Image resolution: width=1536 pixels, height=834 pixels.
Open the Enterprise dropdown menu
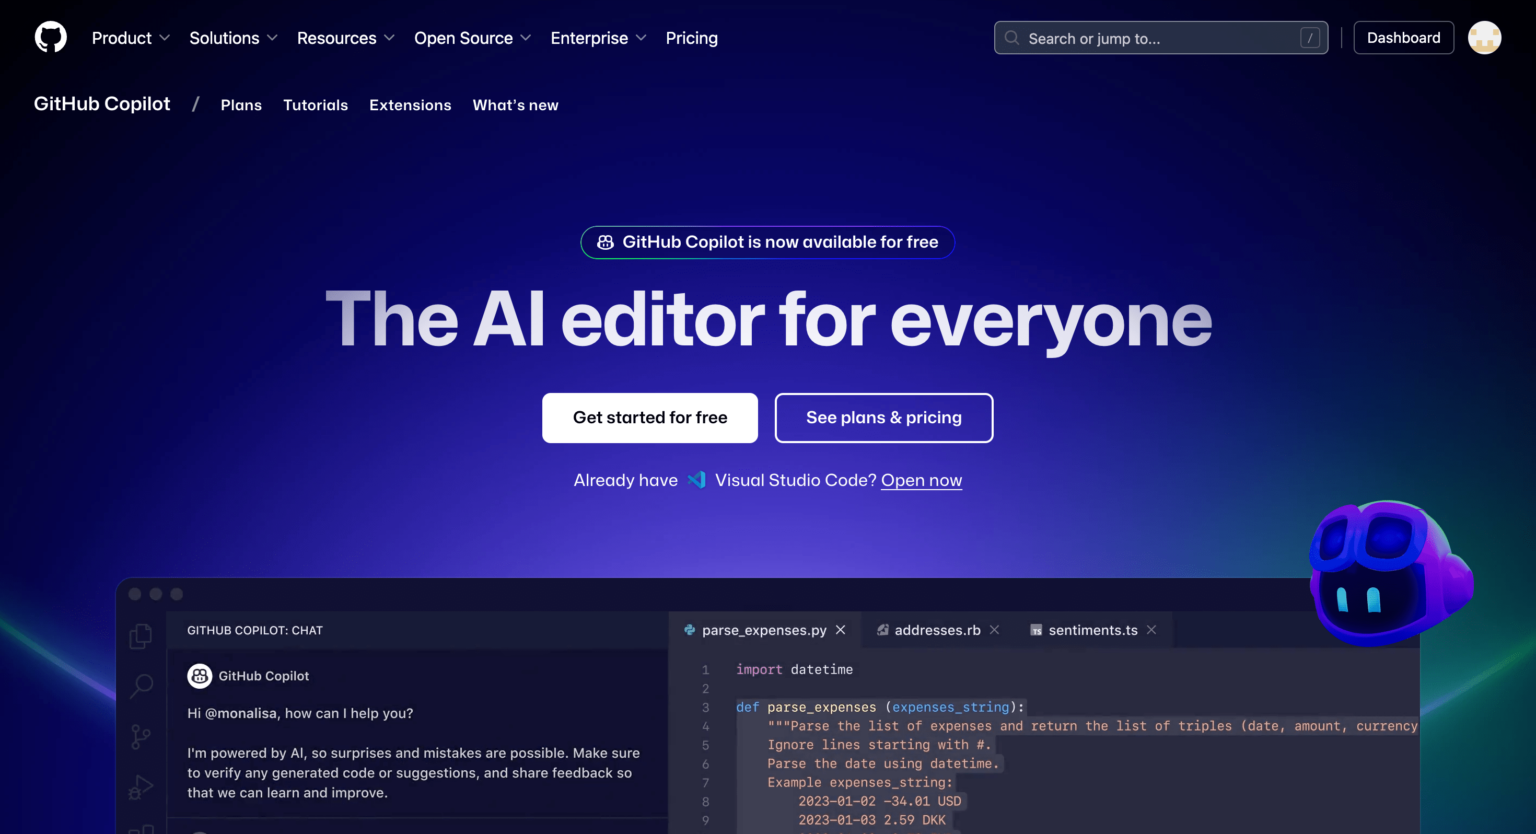598,38
